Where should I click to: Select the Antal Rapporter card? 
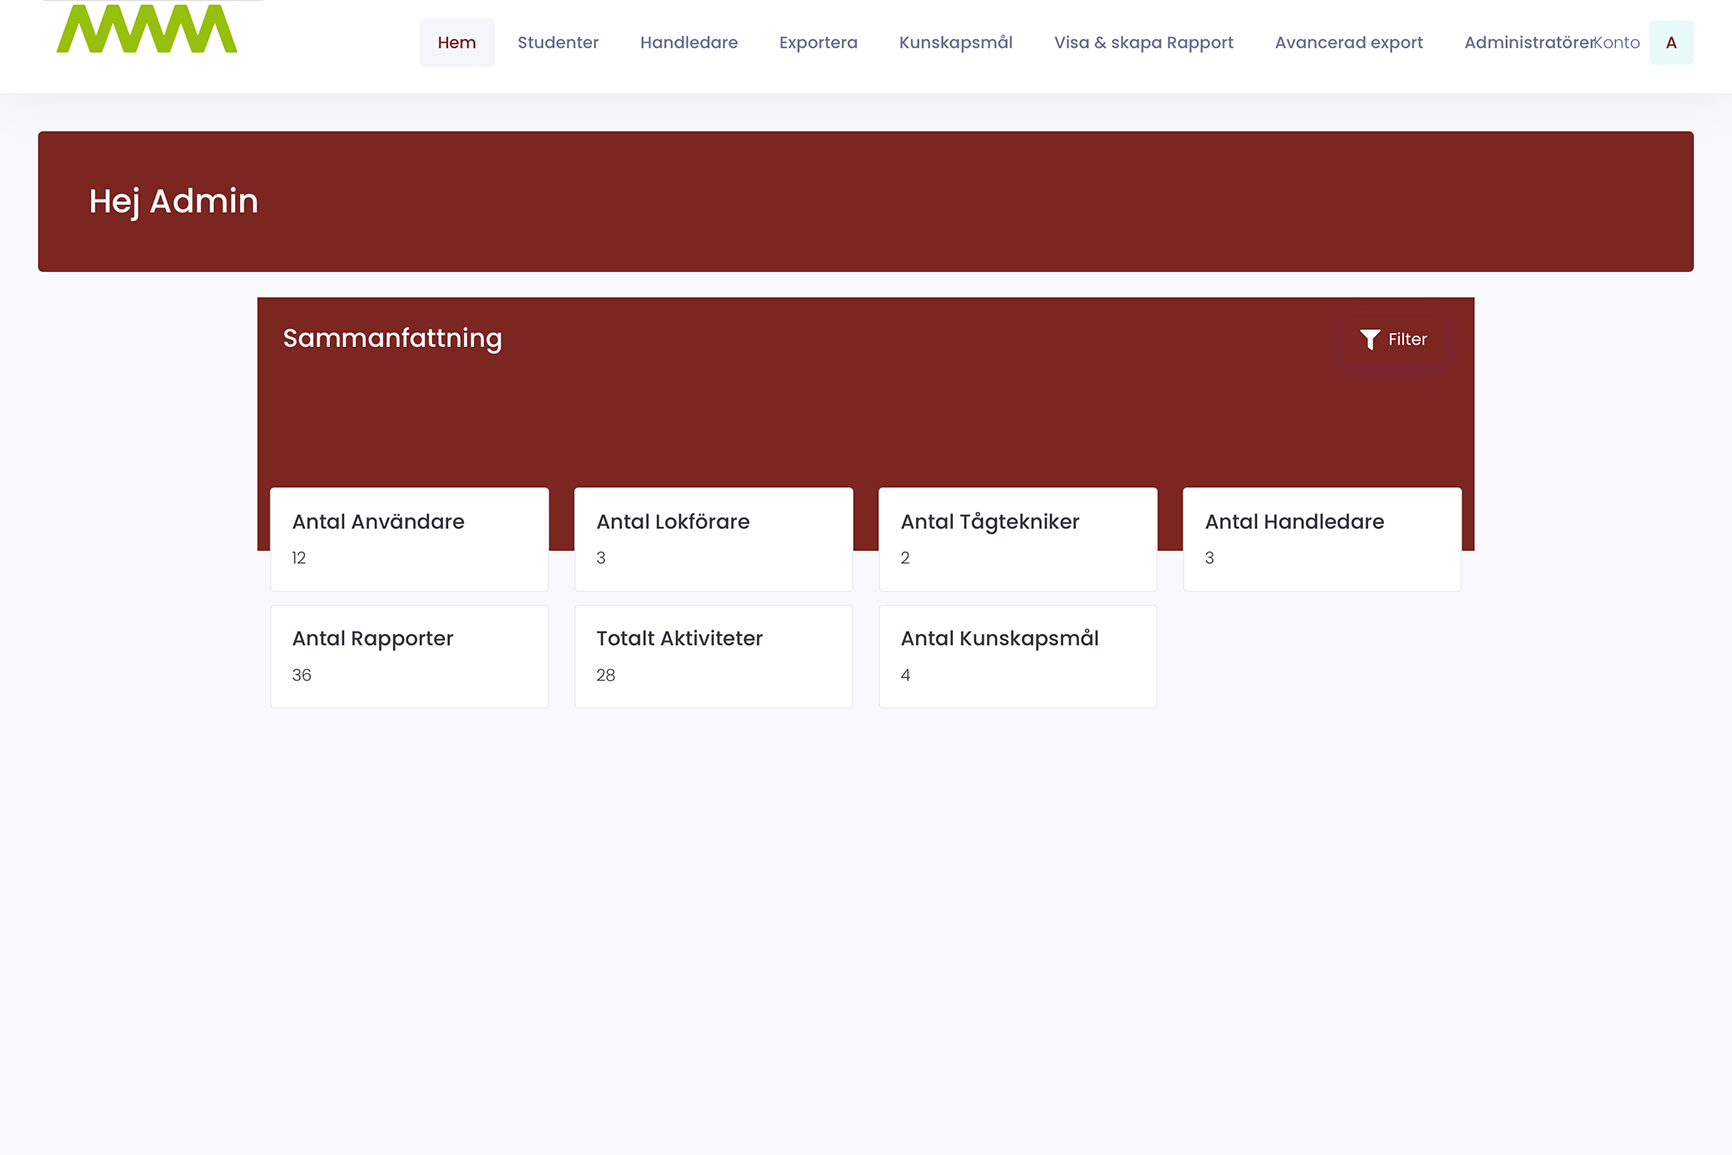409,656
